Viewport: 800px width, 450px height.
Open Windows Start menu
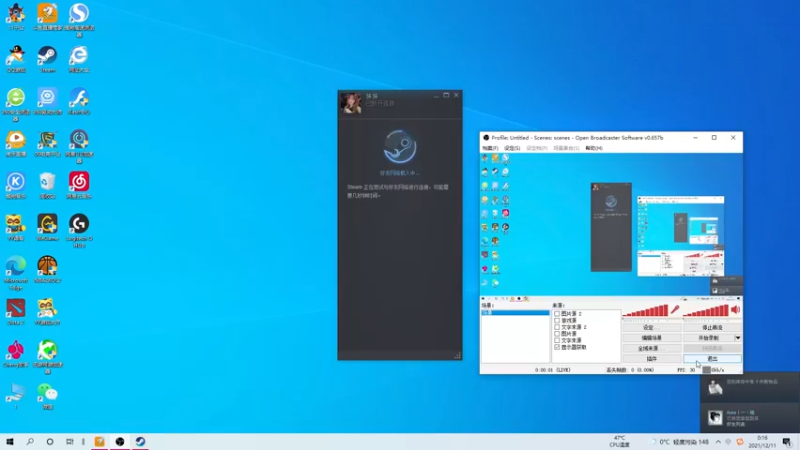(x=10, y=441)
